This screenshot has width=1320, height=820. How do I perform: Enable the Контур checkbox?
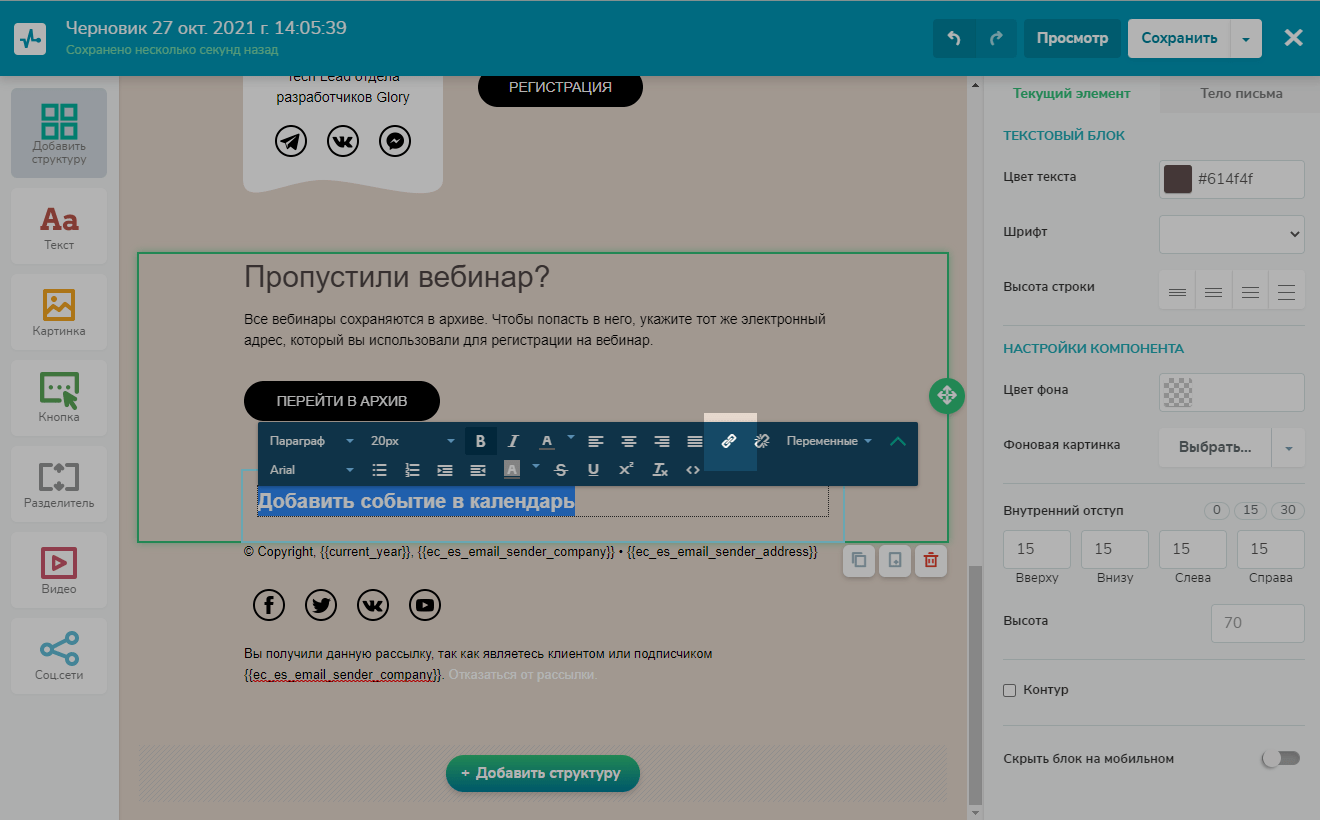[1009, 690]
